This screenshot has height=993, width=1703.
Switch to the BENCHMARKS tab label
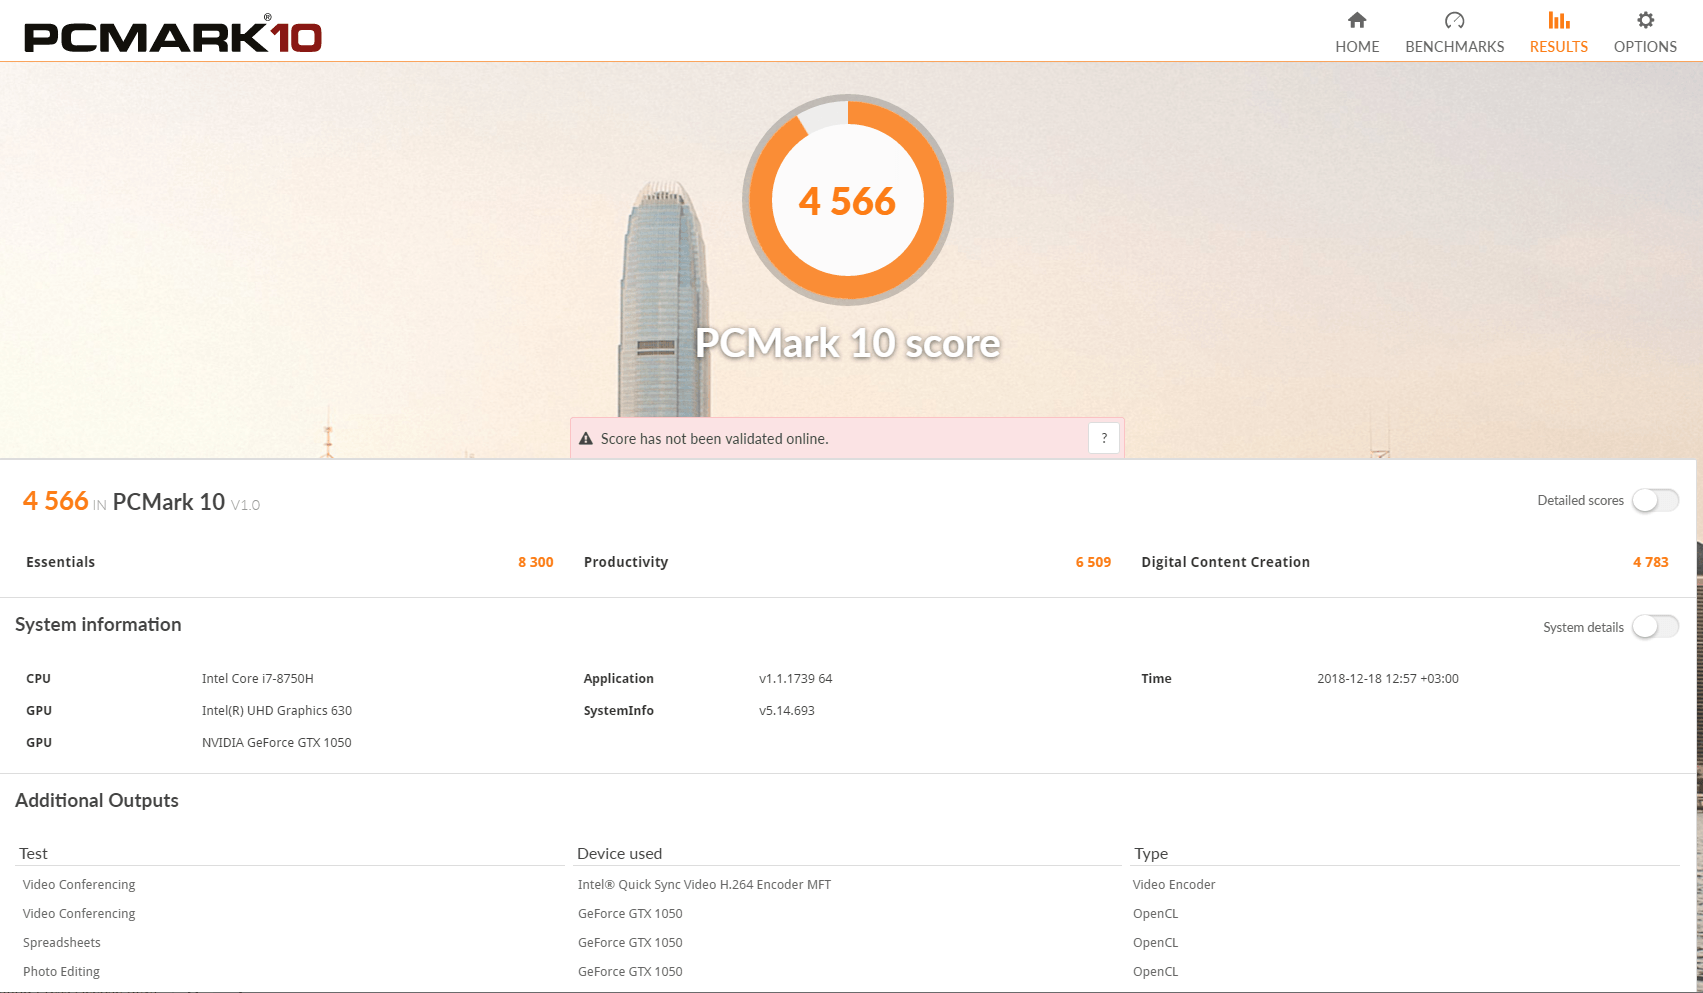coord(1454,47)
